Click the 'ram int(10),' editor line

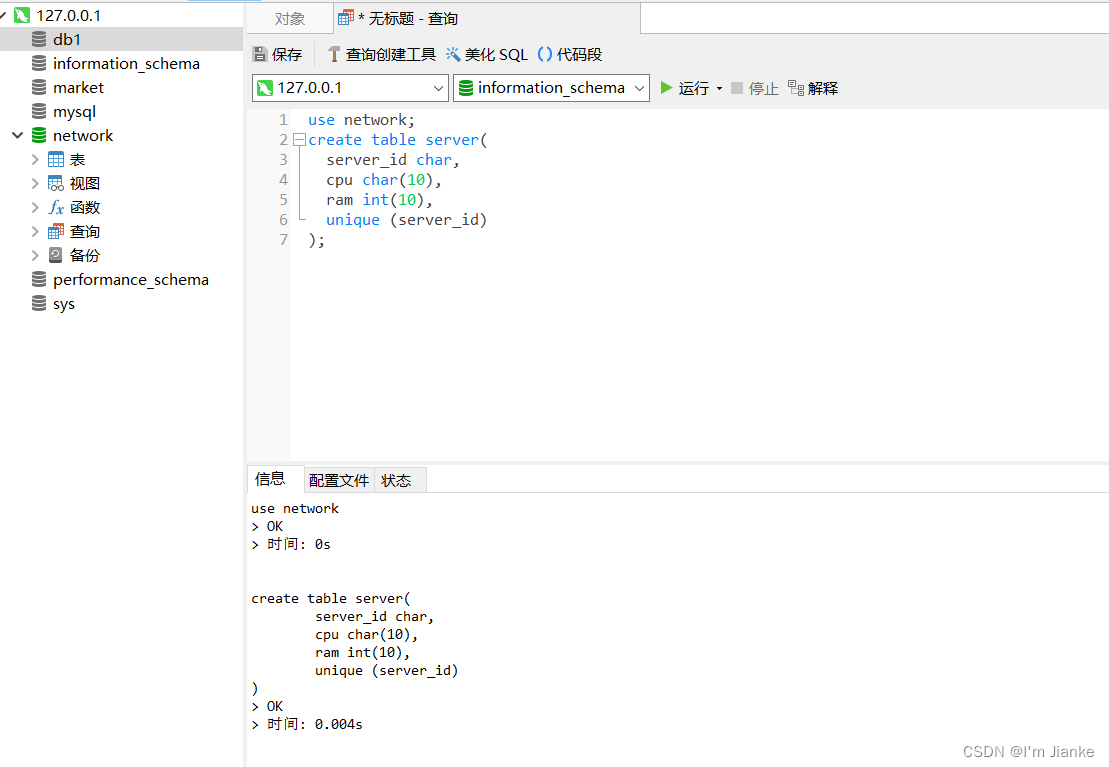[379, 200]
